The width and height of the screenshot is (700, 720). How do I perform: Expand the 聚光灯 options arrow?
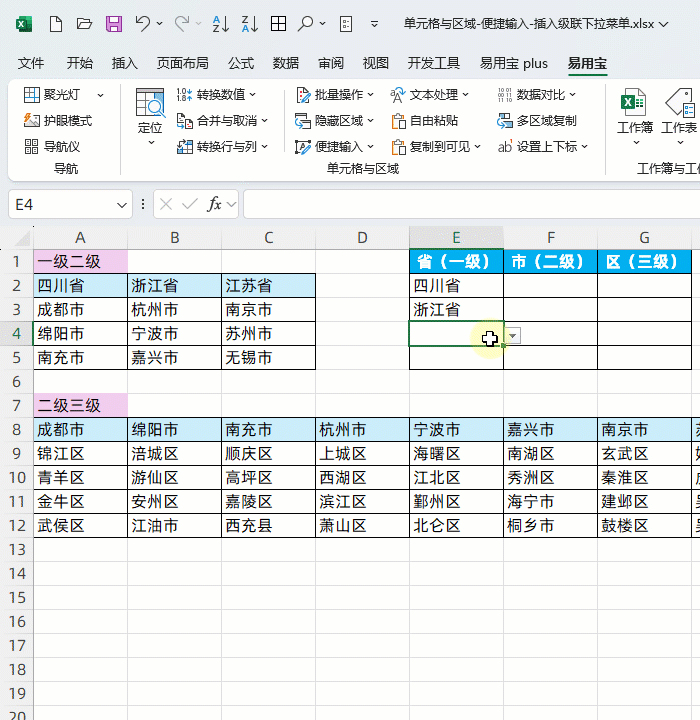tap(100, 95)
